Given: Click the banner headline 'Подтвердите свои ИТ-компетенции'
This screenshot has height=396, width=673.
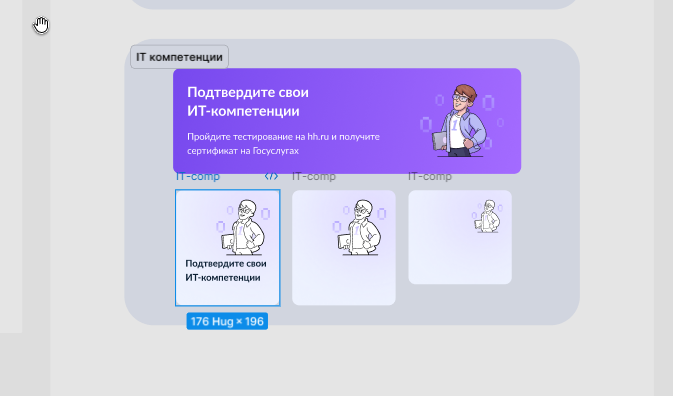Looking at the screenshot, I should (x=248, y=102).
